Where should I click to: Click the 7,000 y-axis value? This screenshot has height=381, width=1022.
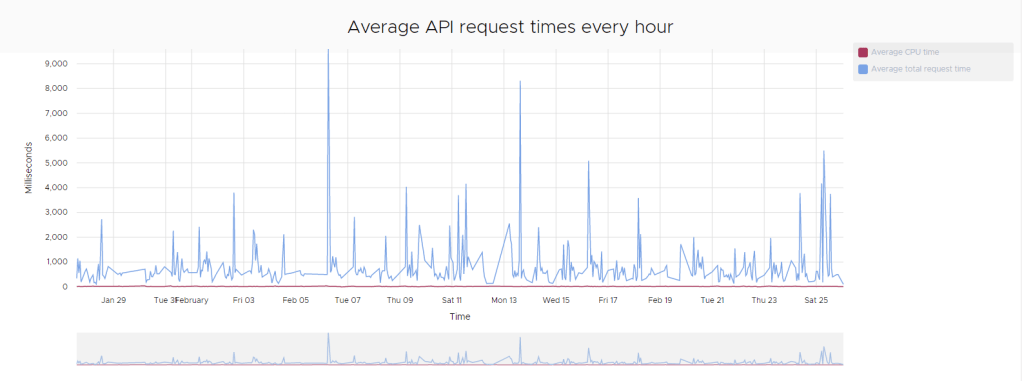click(56, 113)
